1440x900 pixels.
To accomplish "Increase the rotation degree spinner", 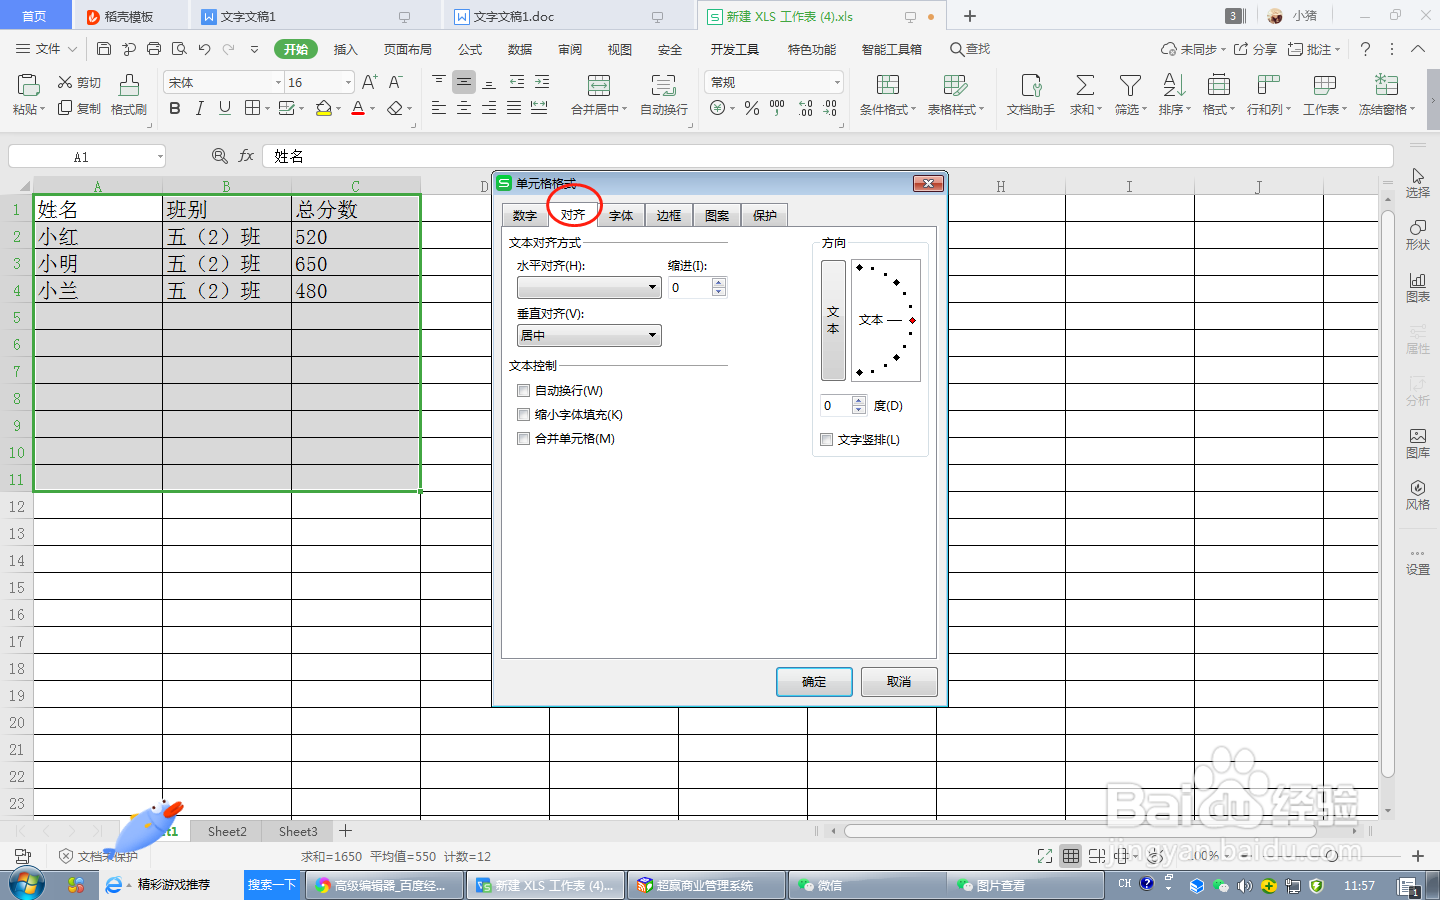I will (859, 401).
